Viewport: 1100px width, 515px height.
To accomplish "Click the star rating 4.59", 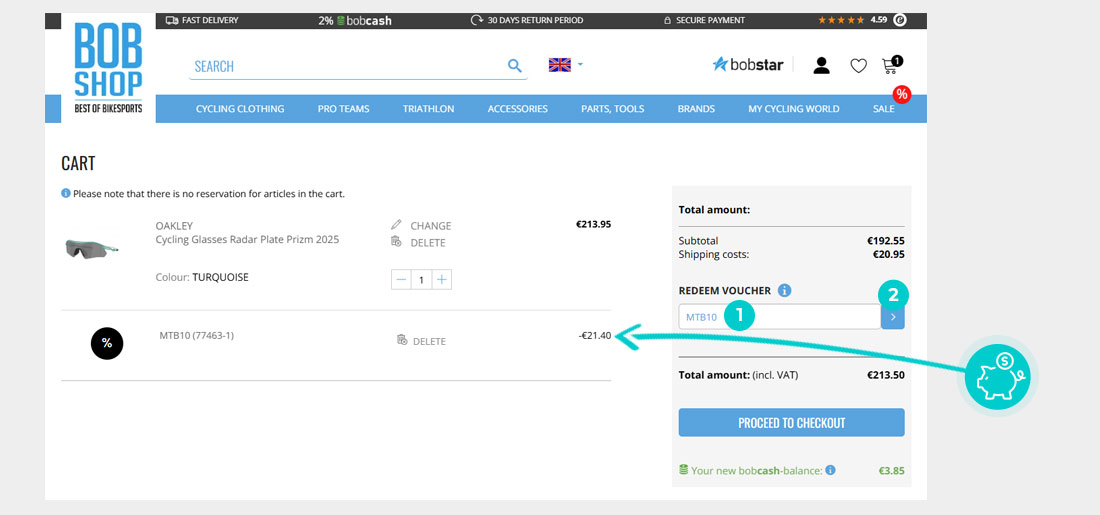I will coord(852,20).
